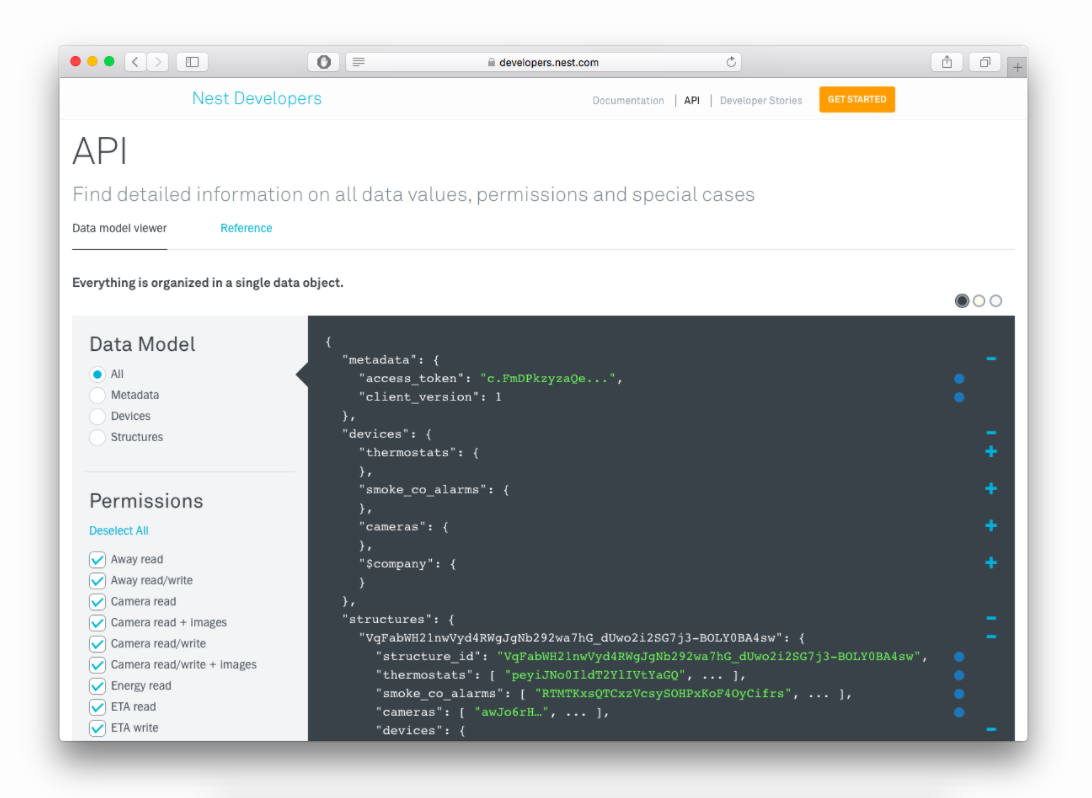Viewport: 1092px width, 798px height.
Task: Click the GET STARTED button
Action: 857,100
